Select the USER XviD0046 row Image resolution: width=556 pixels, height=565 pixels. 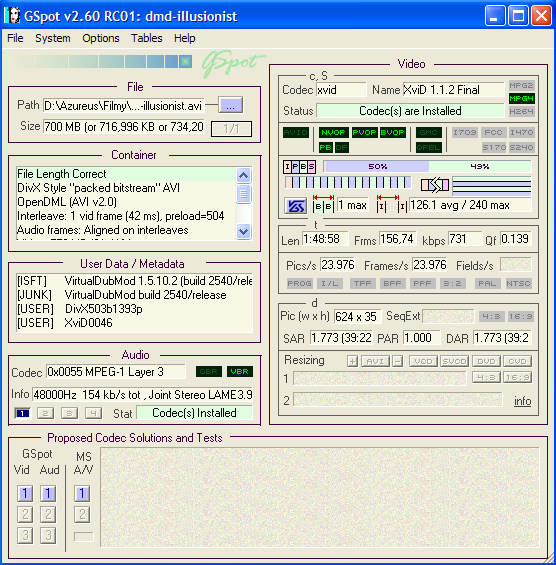134,323
